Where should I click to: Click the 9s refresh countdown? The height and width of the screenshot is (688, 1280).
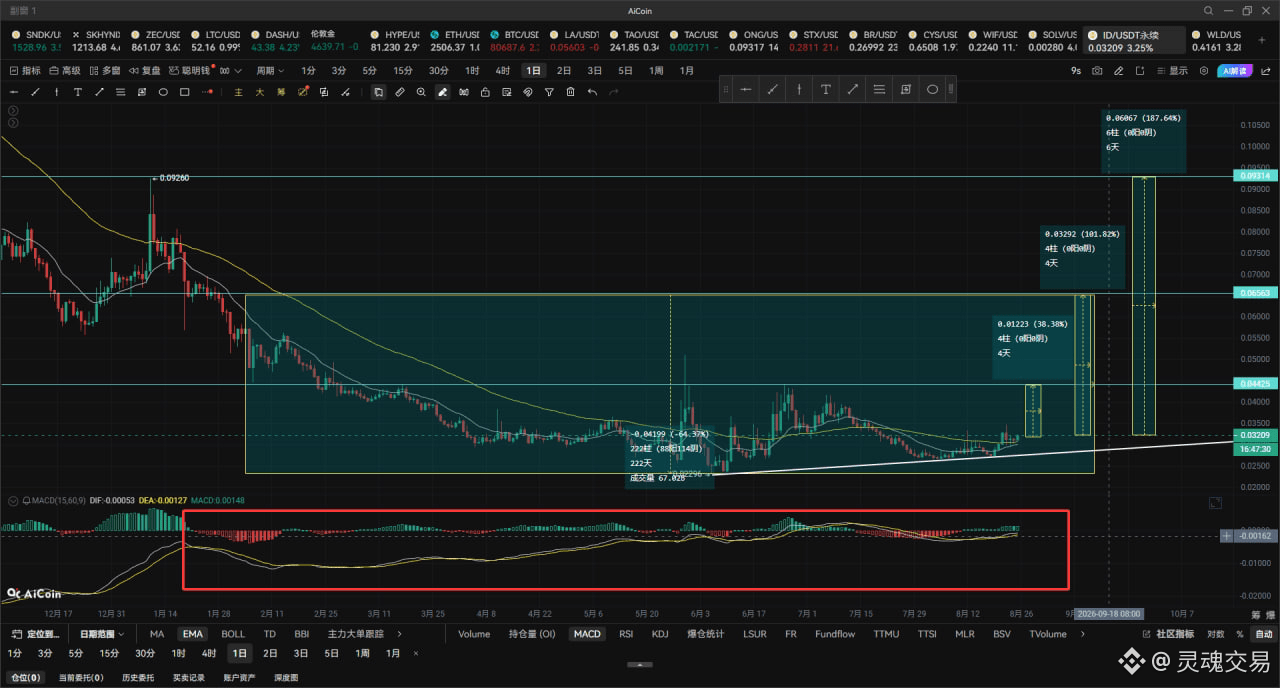pyautogui.click(x=1076, y=71)
